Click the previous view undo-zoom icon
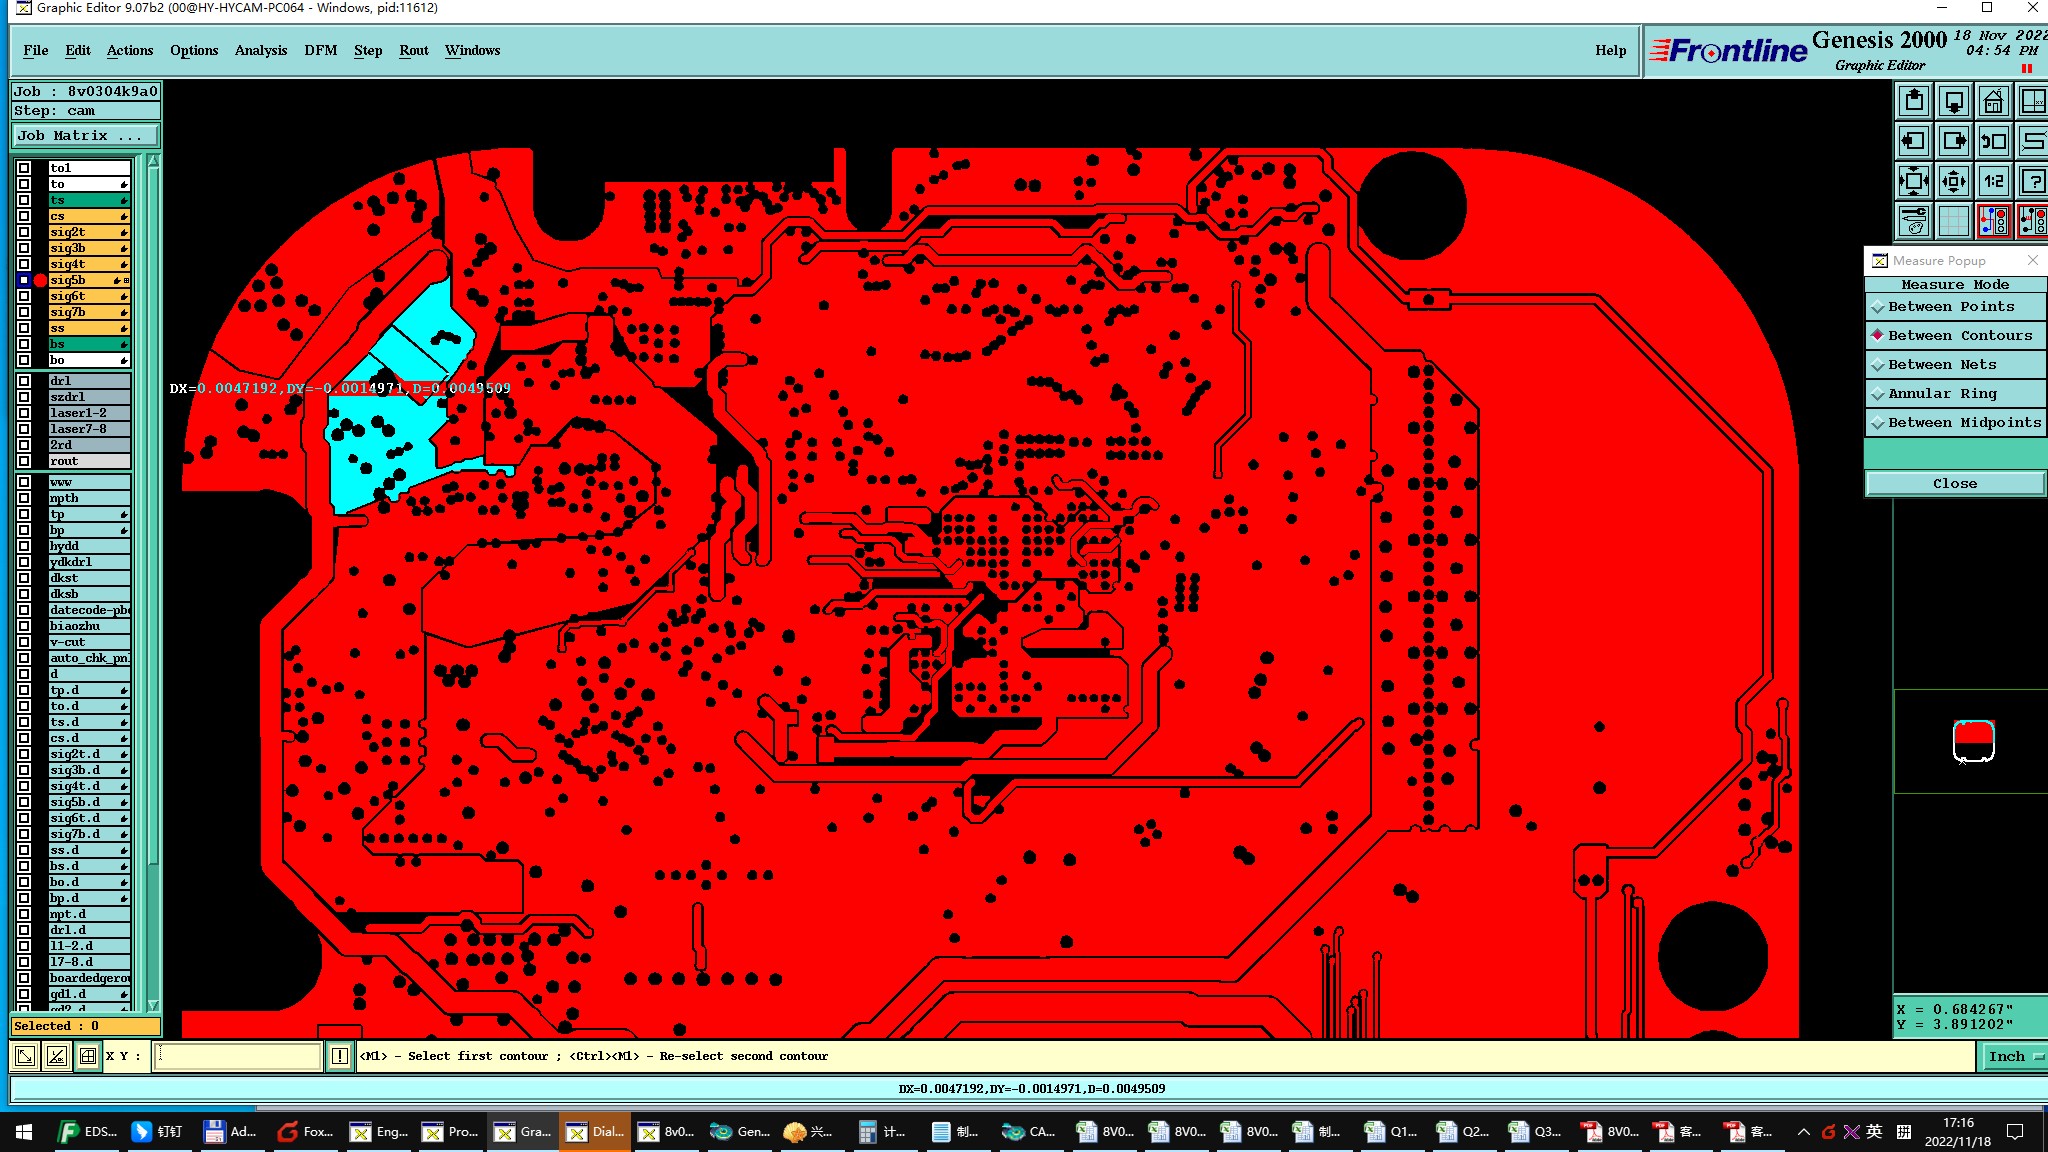The height and width of the screenshot is (1152, 2048). 1993,141
